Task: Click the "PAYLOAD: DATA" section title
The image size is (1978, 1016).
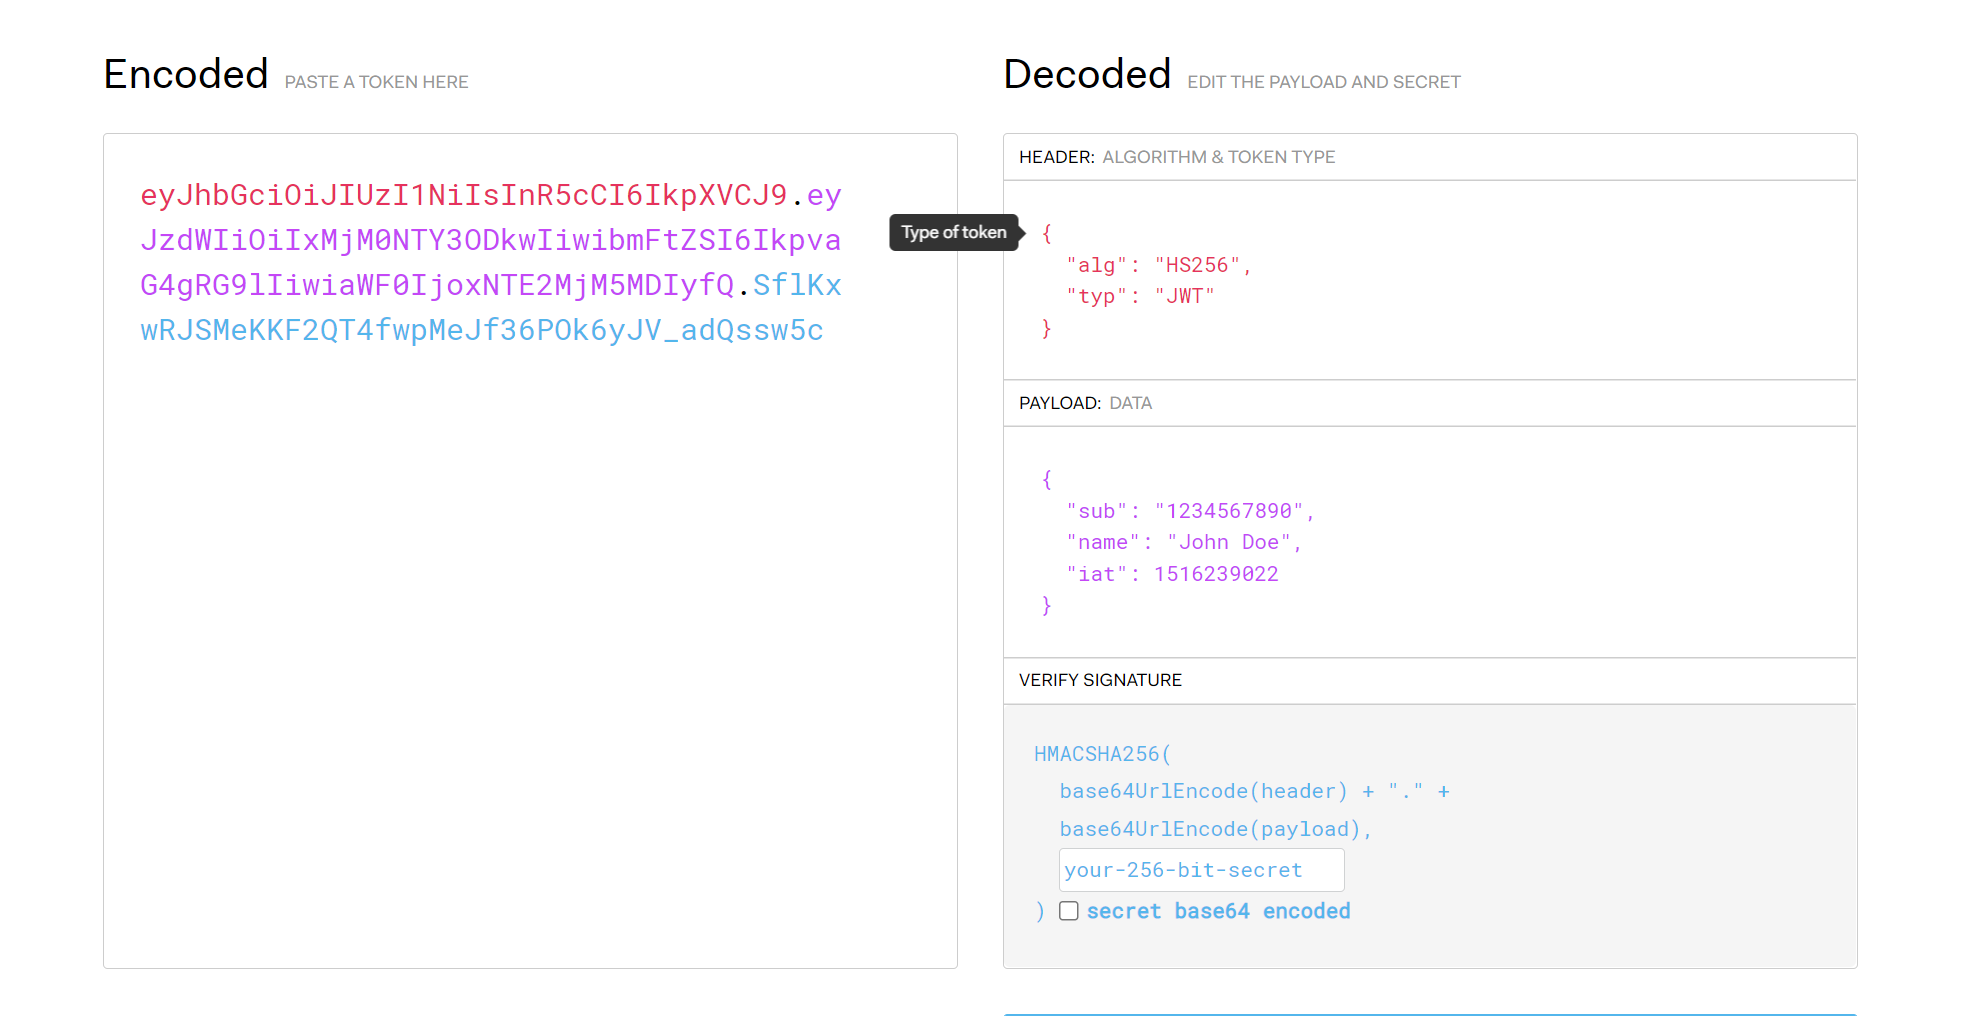Action: click(1085, 403)
